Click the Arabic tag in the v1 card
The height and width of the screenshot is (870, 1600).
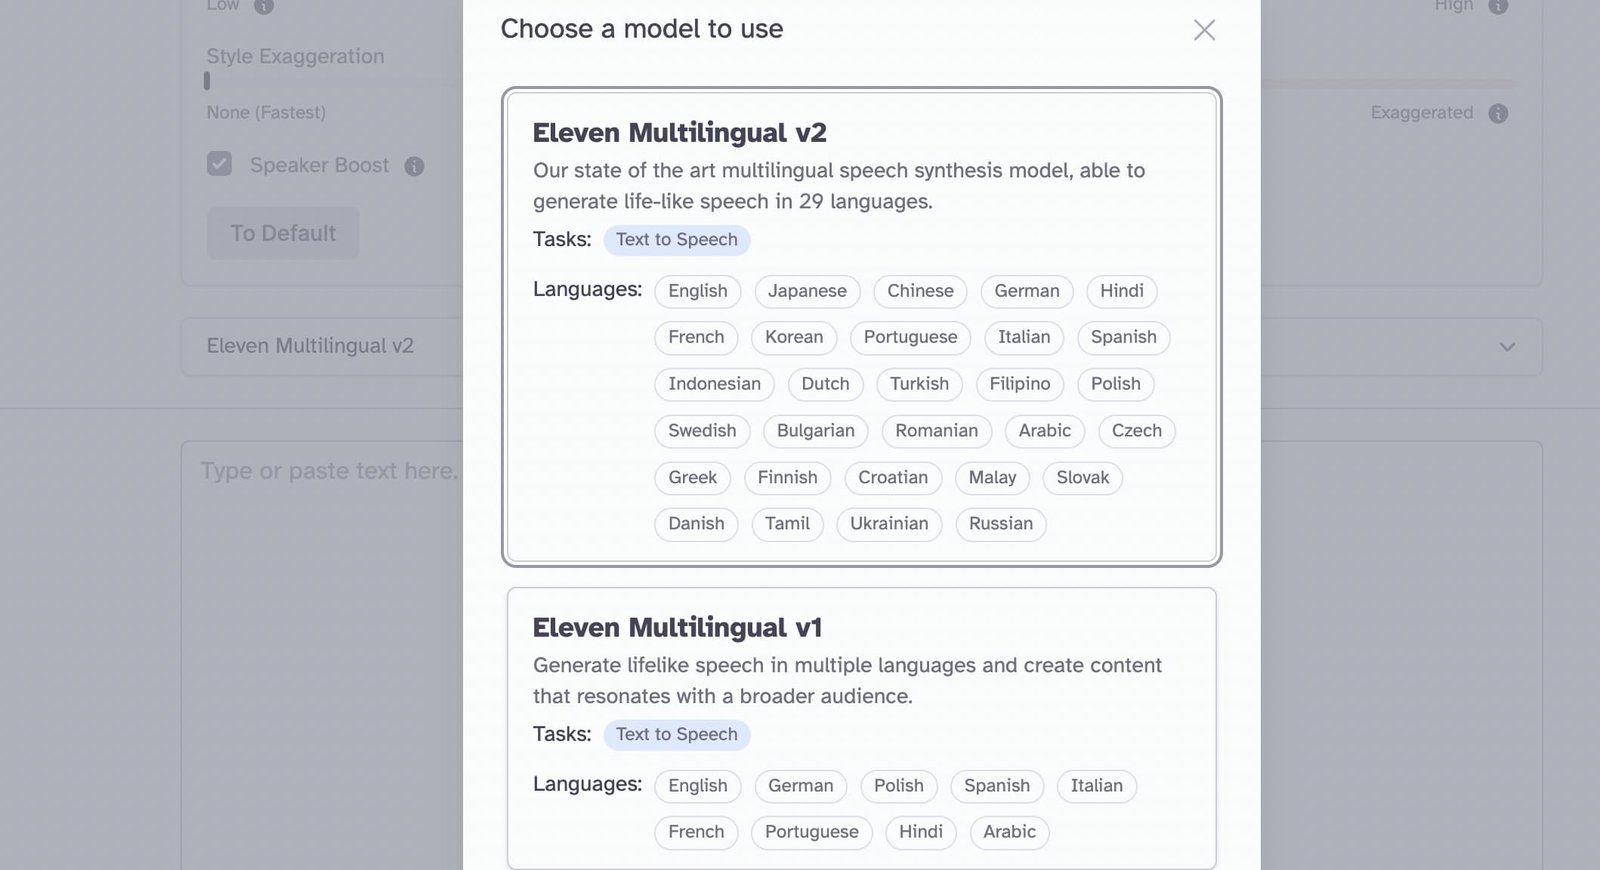tap(1009, 832)
